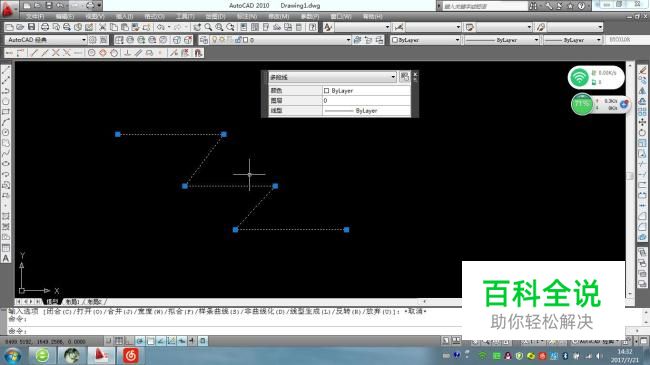Click the 颜色 ByLayer color swatch field

click(366, 90)
